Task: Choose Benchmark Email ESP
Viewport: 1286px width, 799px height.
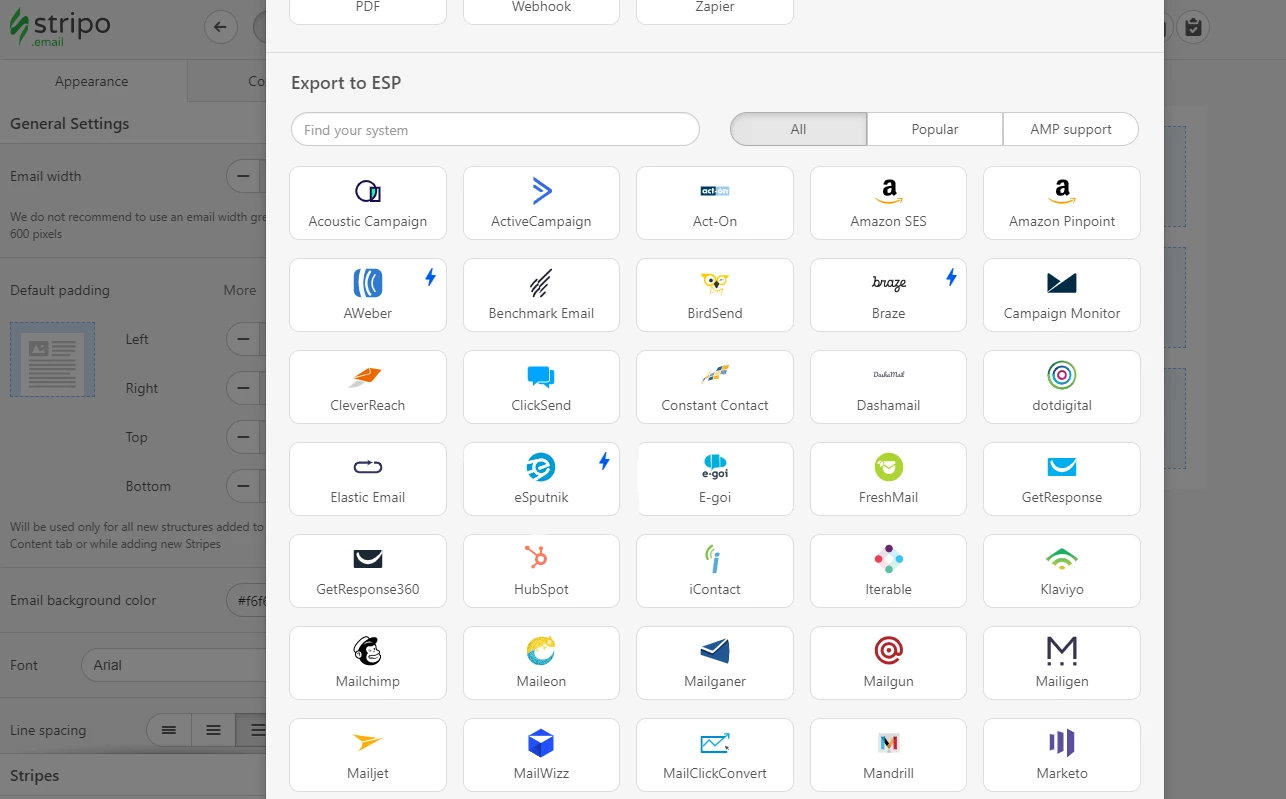Action: [x=541, y=295]
